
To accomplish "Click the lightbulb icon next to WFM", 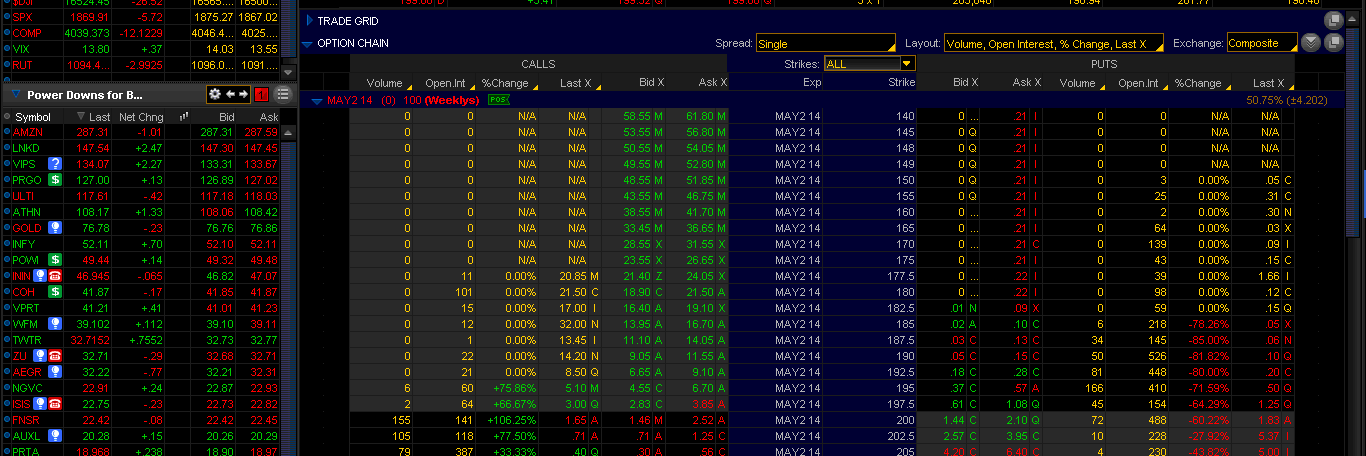I will [56, 324].
